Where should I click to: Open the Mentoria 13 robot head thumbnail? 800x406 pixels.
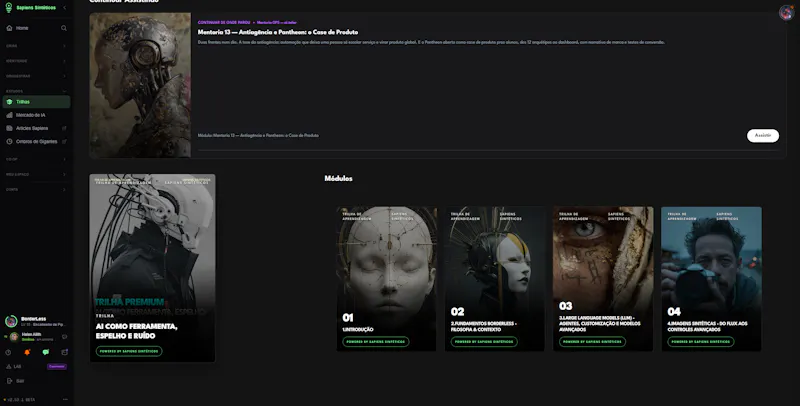(140, 85)
